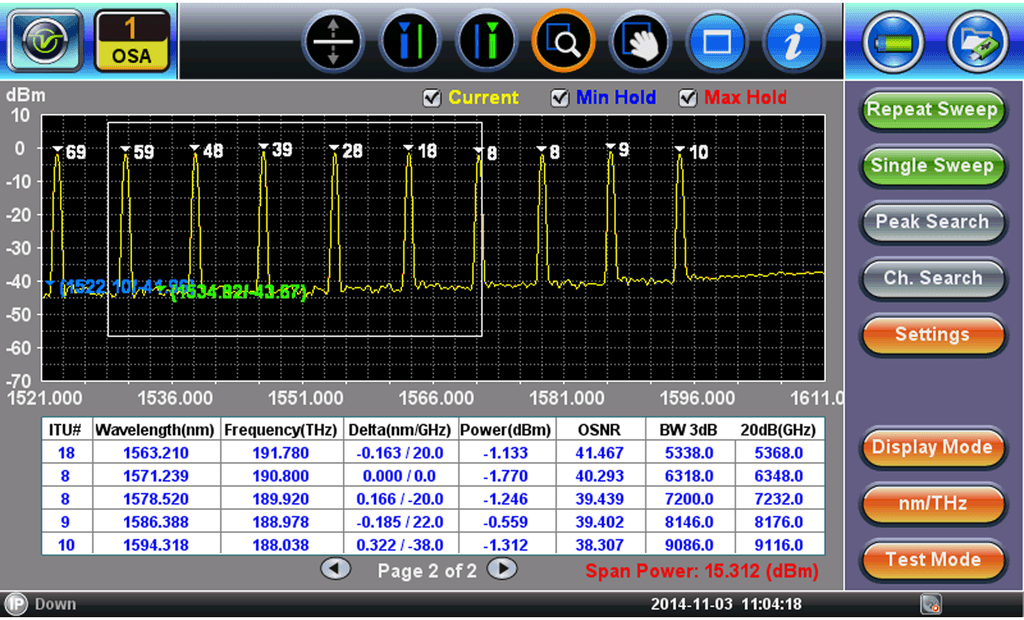Click the Delta(nm/GHz) column header

tap(400, 430)
